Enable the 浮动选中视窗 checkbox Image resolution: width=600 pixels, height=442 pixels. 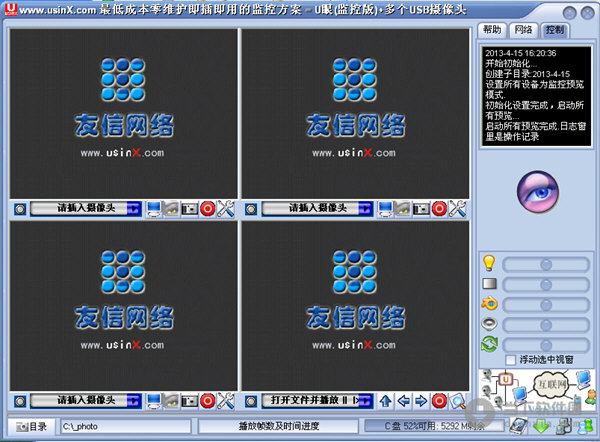(x=510, y=360)
